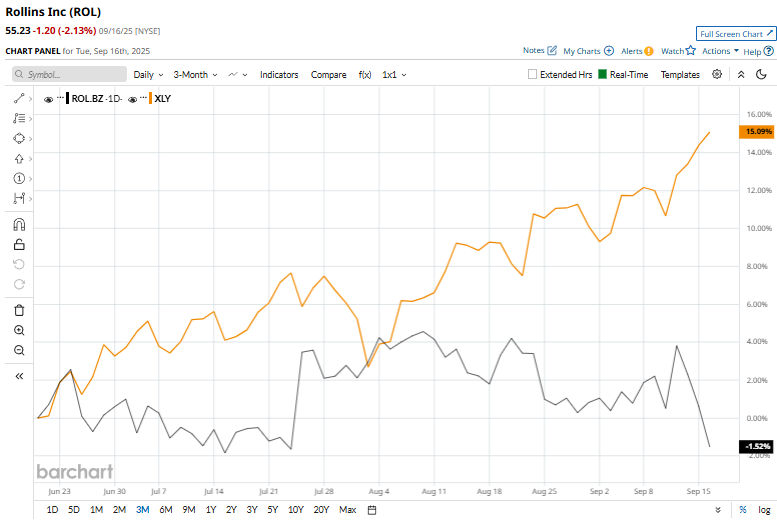
Task: Open the Templates menu
Action: tap(680, 75)
